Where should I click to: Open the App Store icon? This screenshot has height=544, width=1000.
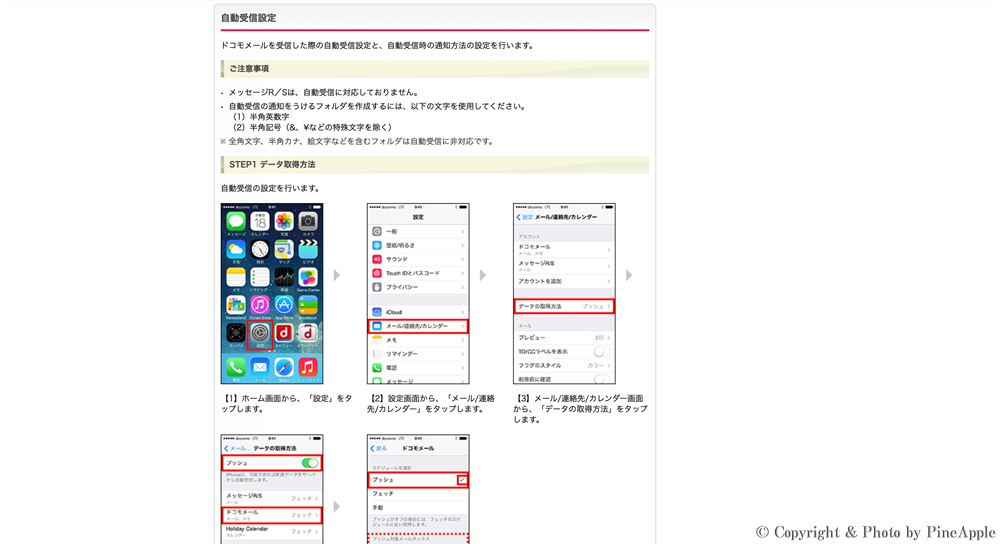click(x=284, y=305)
